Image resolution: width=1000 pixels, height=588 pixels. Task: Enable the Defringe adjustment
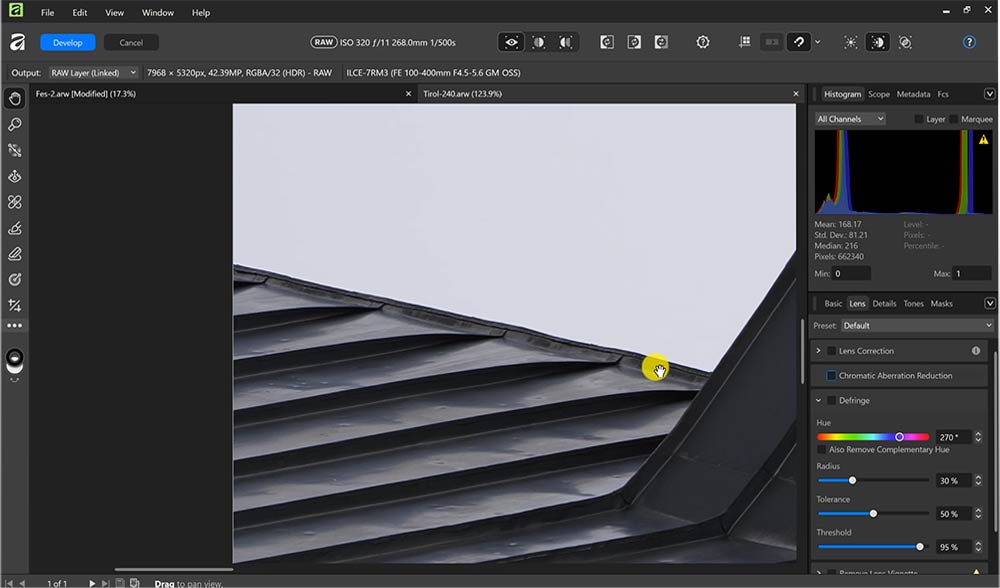click(831, 400)
